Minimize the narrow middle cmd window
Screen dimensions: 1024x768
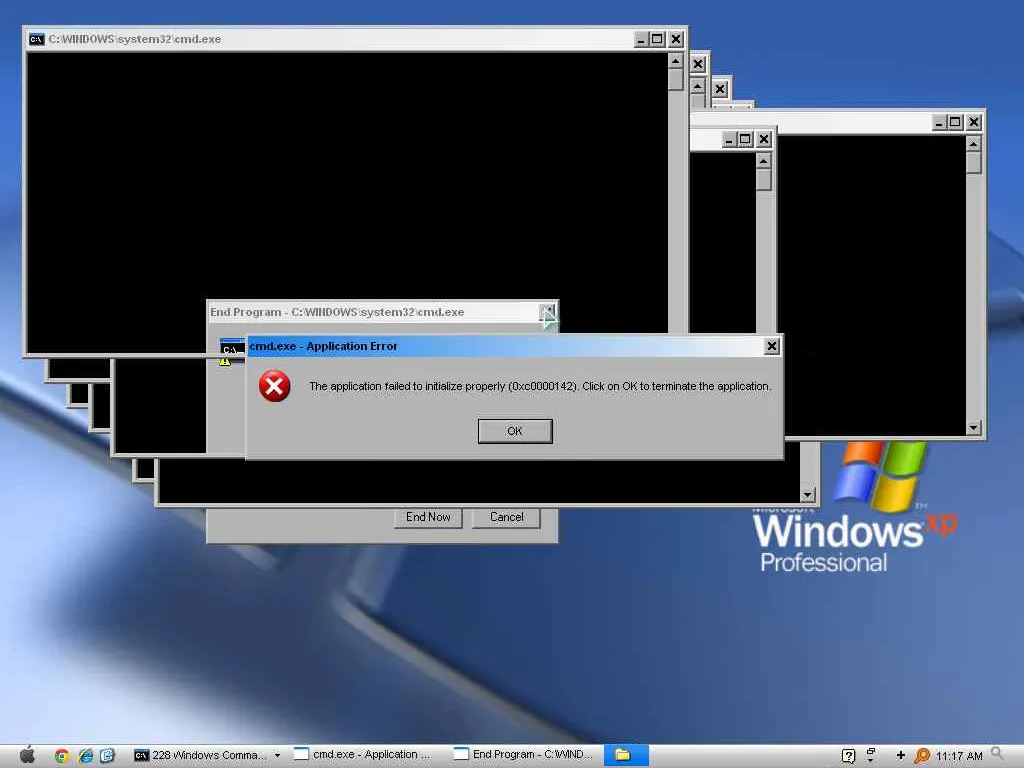pos(729,139)
